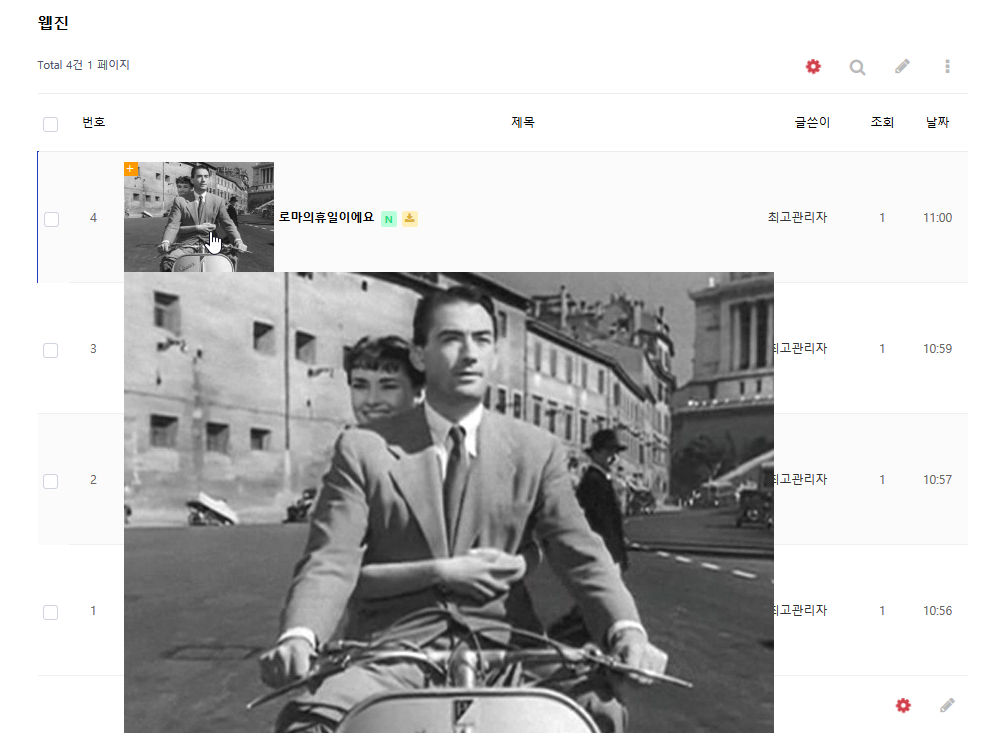Click author 최고관리자 in the 10:57 row

pos(799,479)
